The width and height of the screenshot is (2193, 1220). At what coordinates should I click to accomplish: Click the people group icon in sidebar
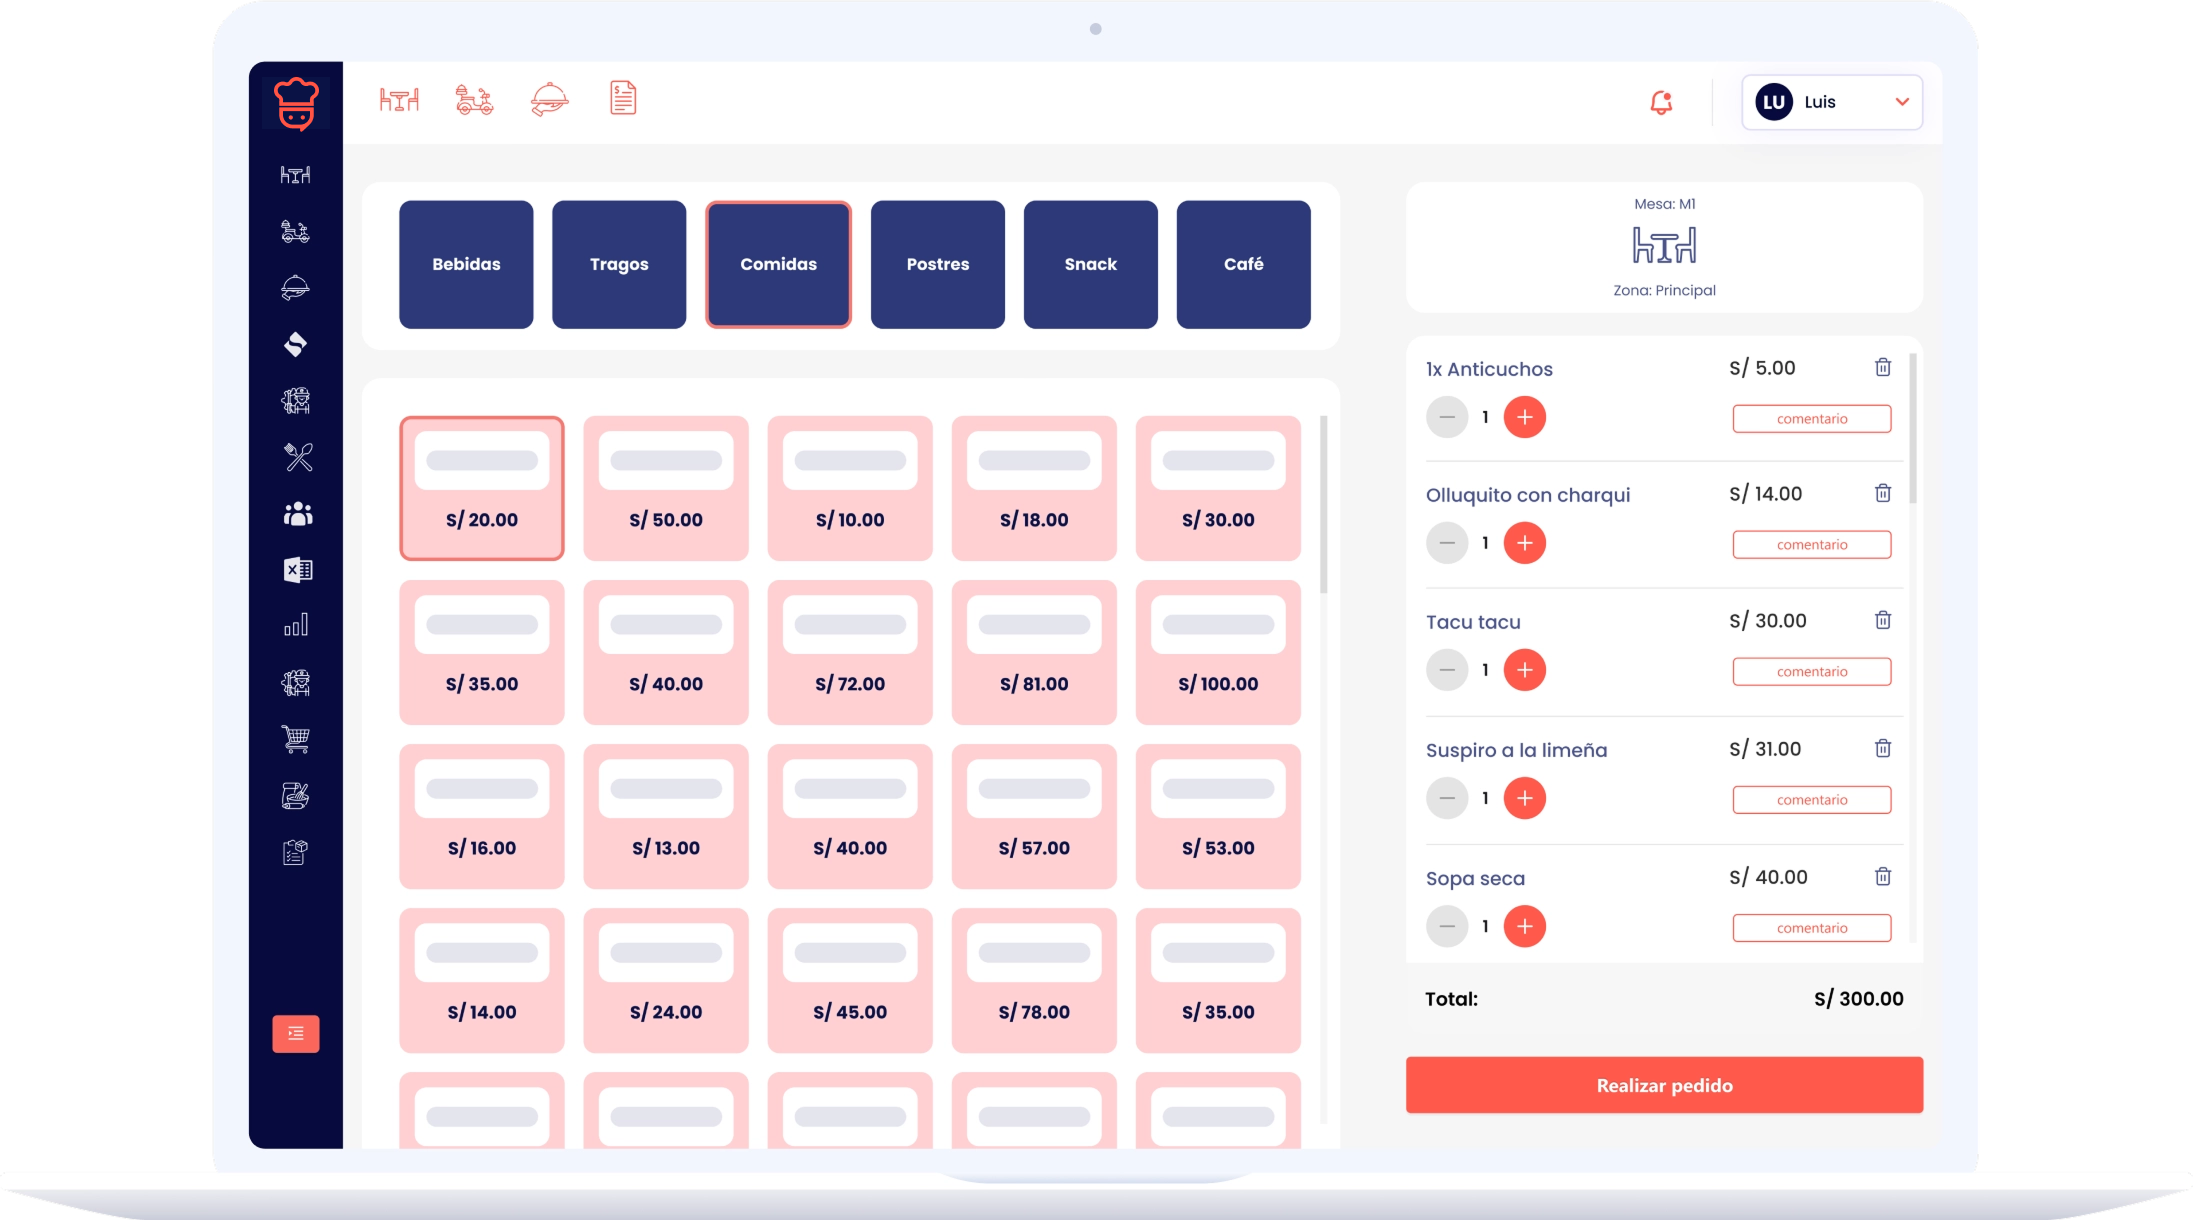[x=297, y=514]
